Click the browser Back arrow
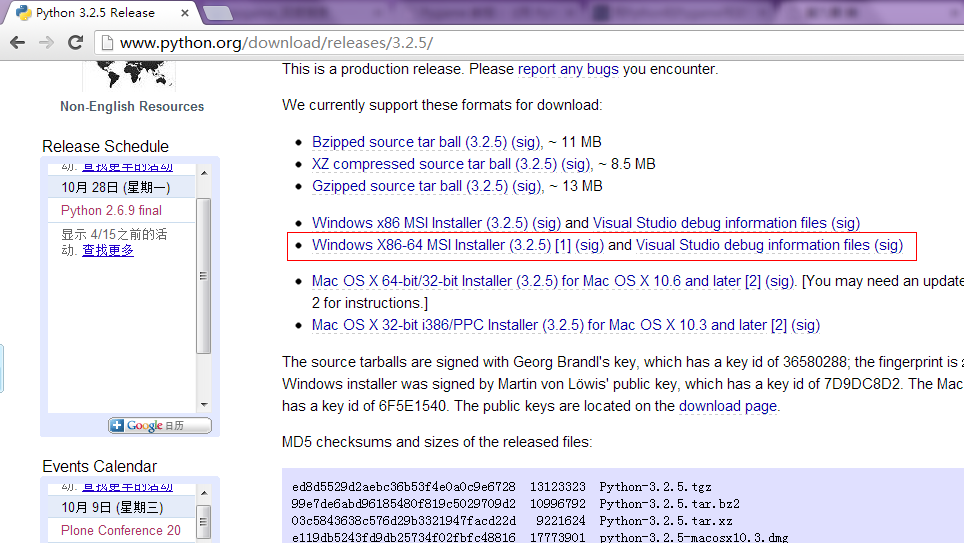 (x=18, y=42)
